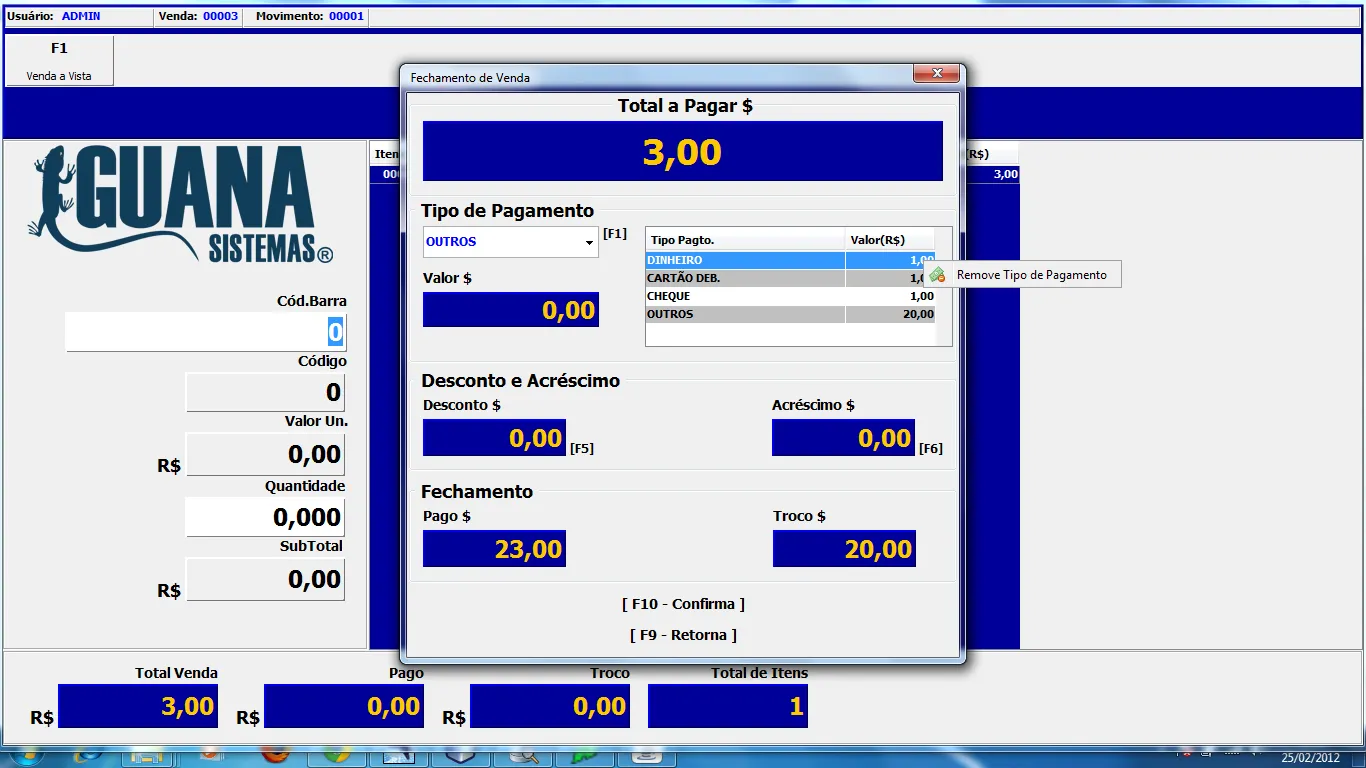This screenshot has width=1366, height=768.
Task: Click the Total Venda amount in main window
Action: [x=138, y=706]
